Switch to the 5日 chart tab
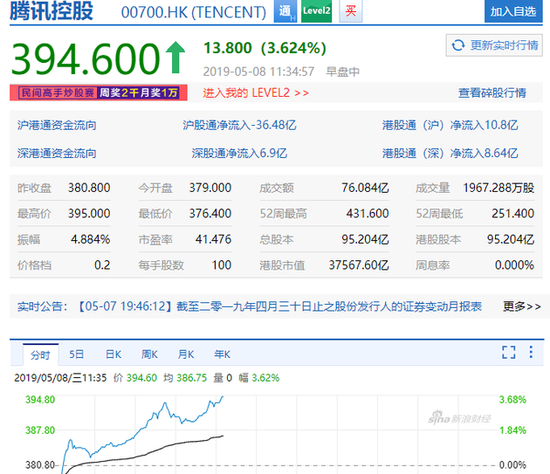 (76, 354)
